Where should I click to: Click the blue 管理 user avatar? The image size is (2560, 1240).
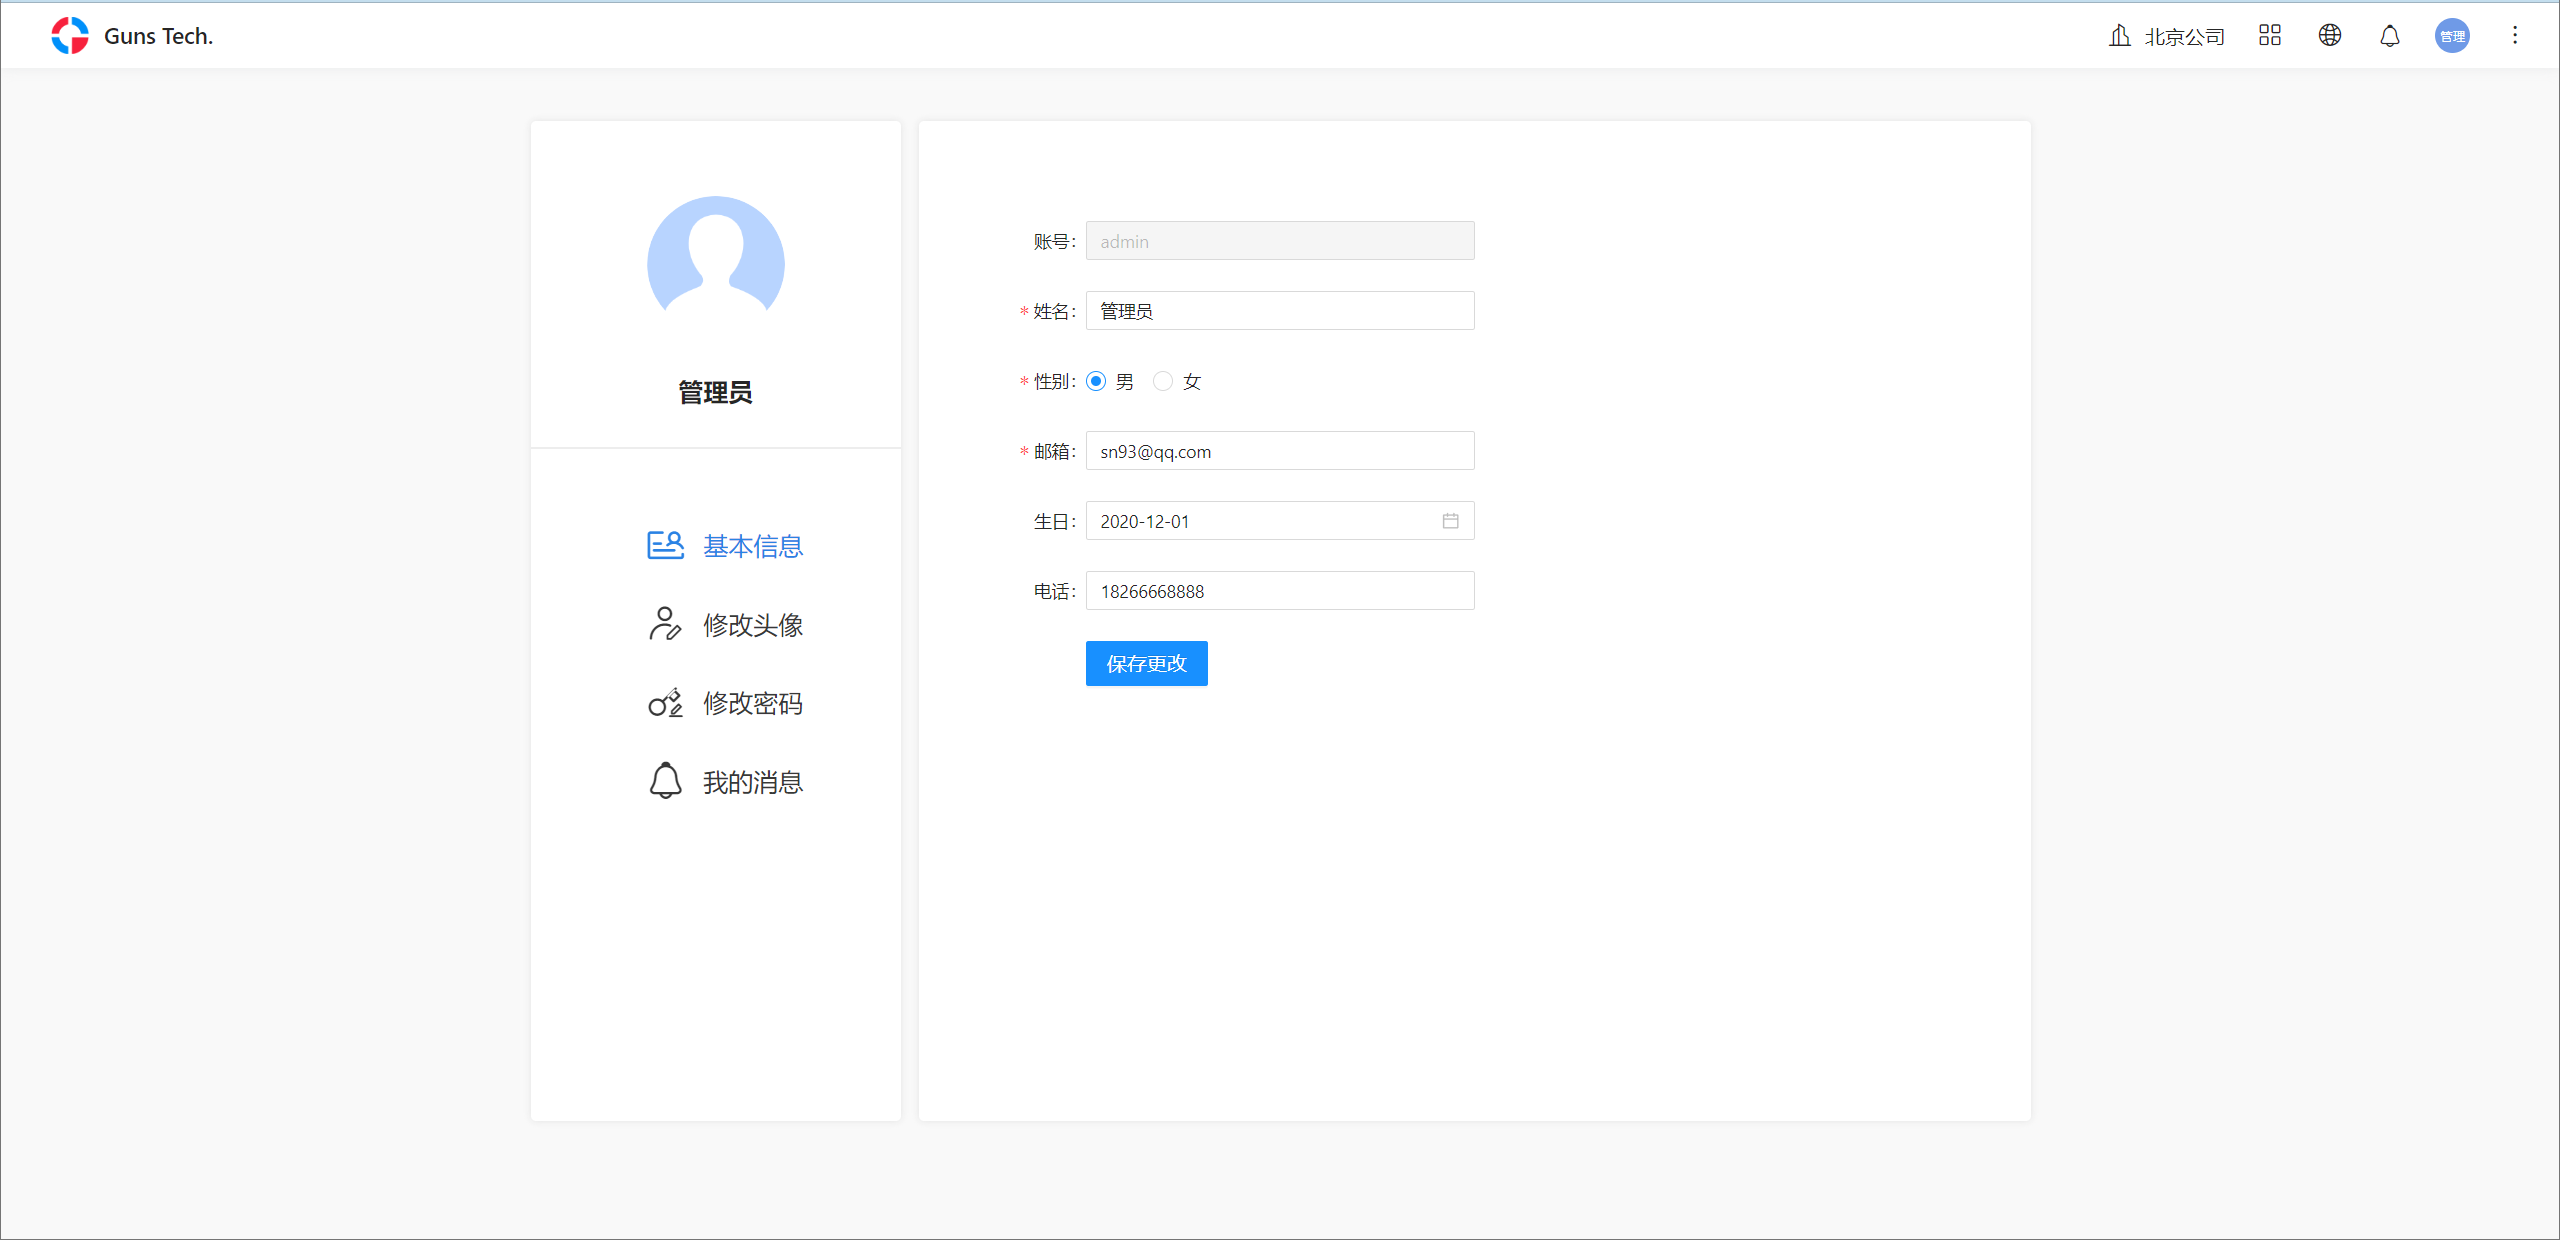2451,36
